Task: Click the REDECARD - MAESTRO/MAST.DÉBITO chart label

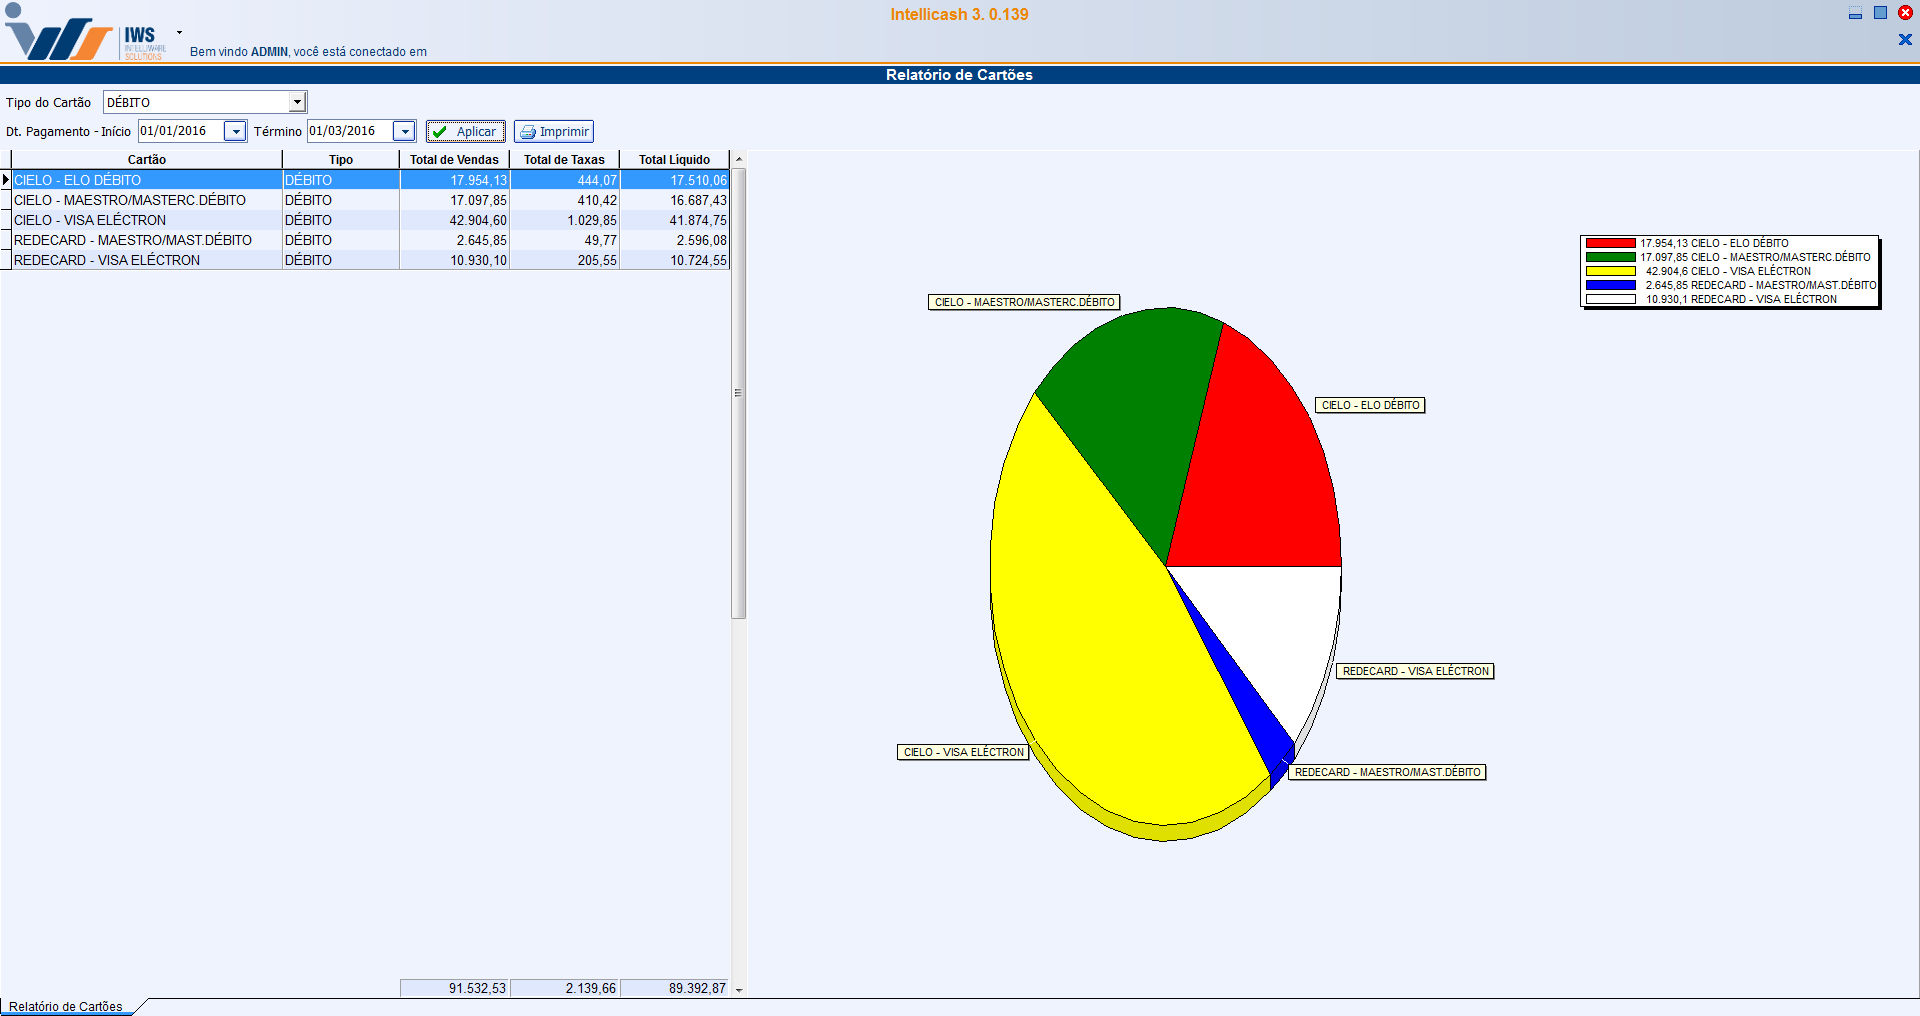Action: tap(1387, 772)
